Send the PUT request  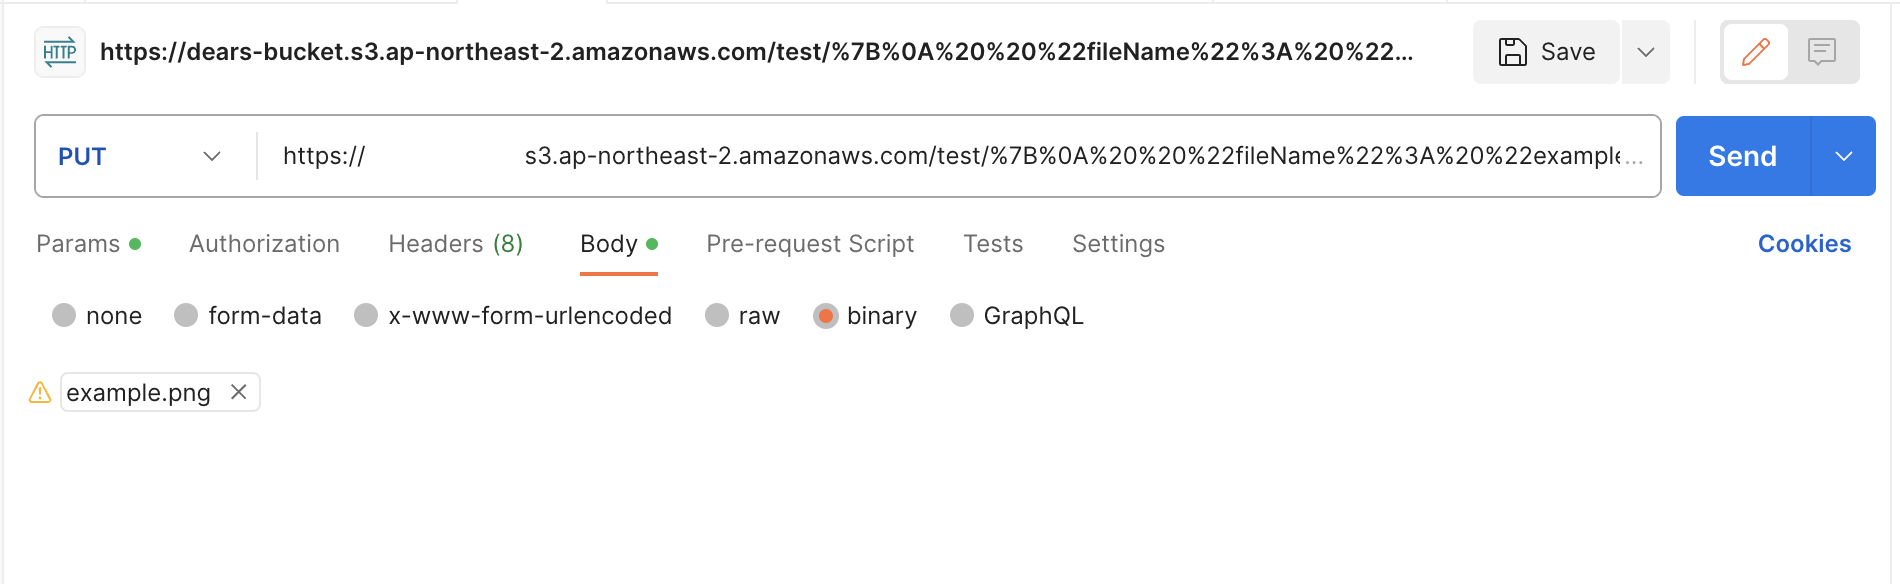coord(1743,156)
